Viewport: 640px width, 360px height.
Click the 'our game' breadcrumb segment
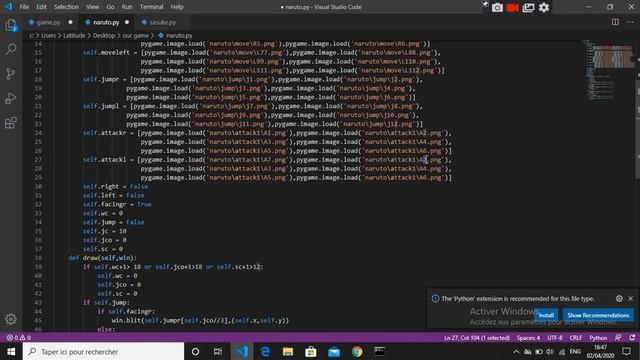(136, 36)
